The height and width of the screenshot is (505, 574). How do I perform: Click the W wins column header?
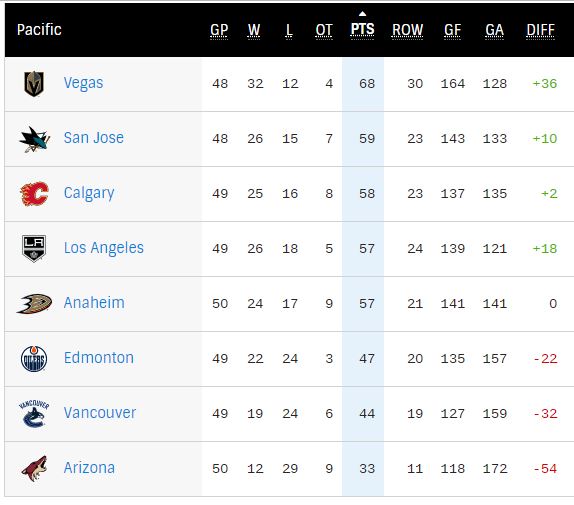[254, 30]
